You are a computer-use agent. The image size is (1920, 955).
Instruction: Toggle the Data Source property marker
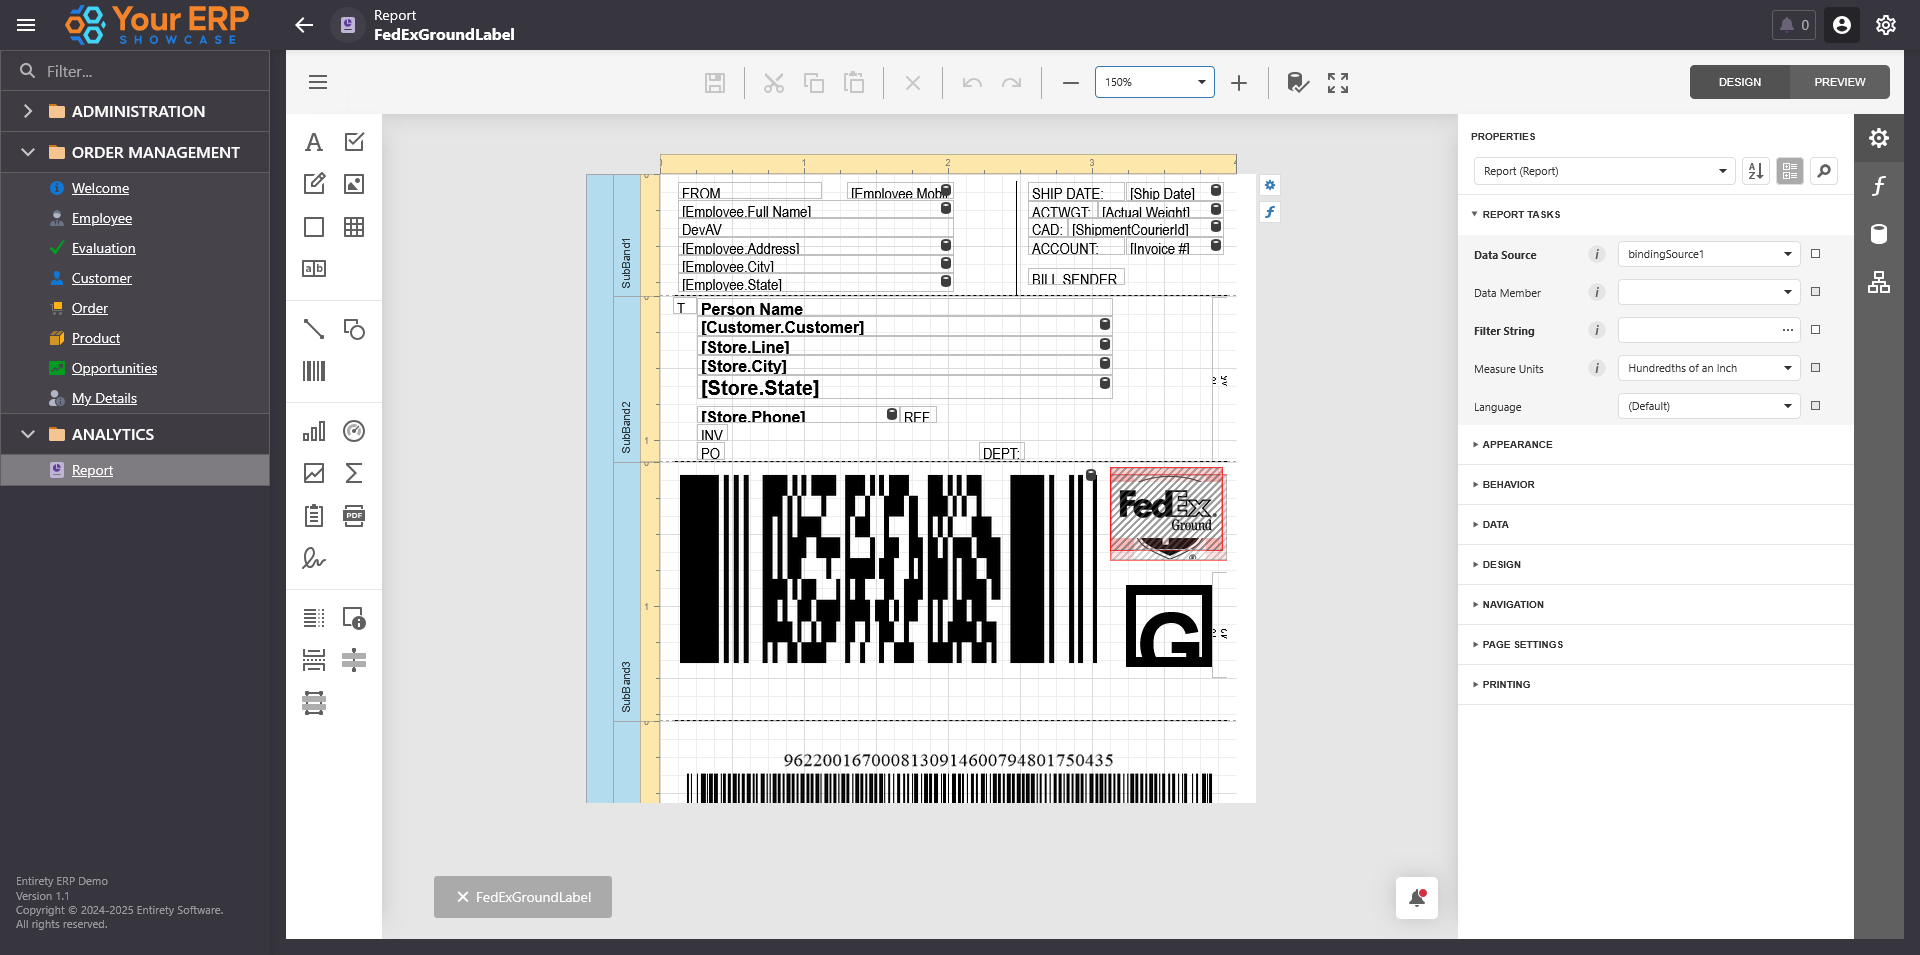pos(1815,254)
